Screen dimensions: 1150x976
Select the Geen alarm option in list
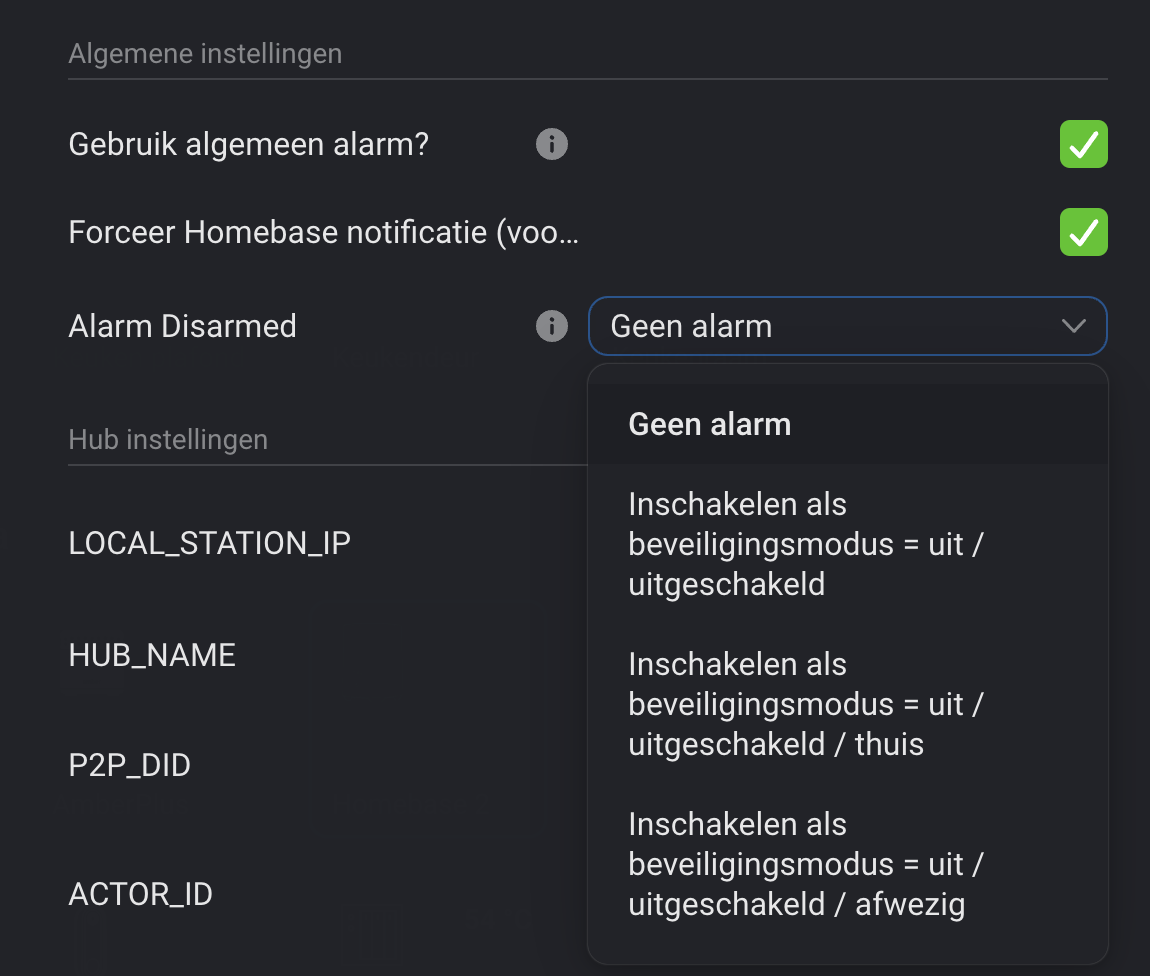710,424
